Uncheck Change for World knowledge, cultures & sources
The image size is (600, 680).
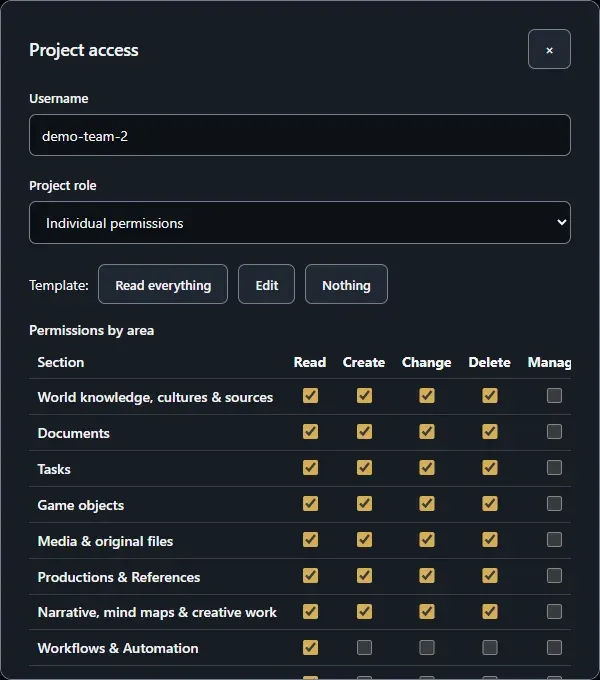pyautogui.click(x=427, y=396)
